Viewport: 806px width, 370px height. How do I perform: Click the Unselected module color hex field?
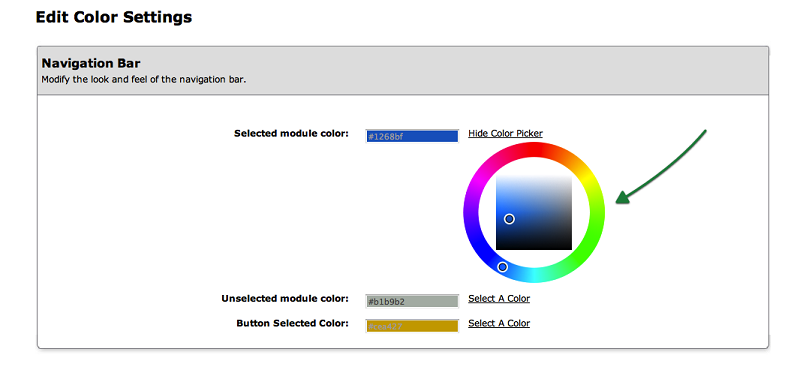[x=412, y=301]
